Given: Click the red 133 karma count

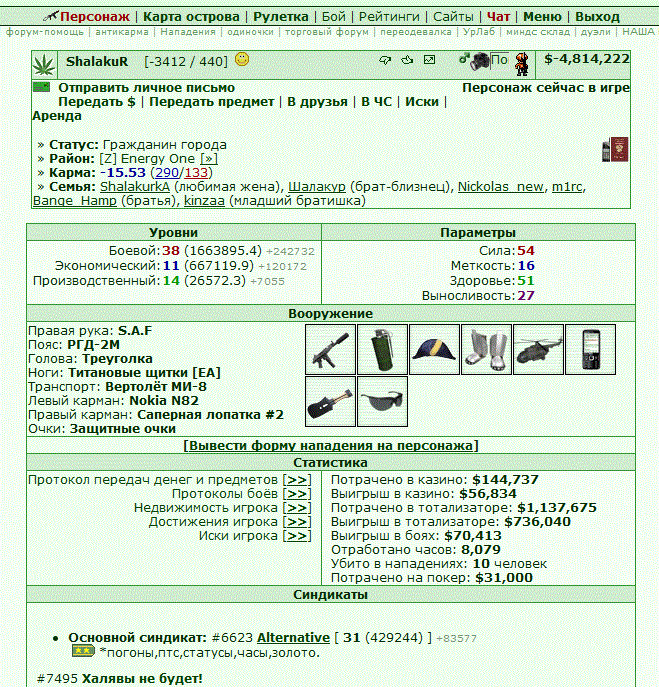Looking at the screenshot, I should [196, 173].
